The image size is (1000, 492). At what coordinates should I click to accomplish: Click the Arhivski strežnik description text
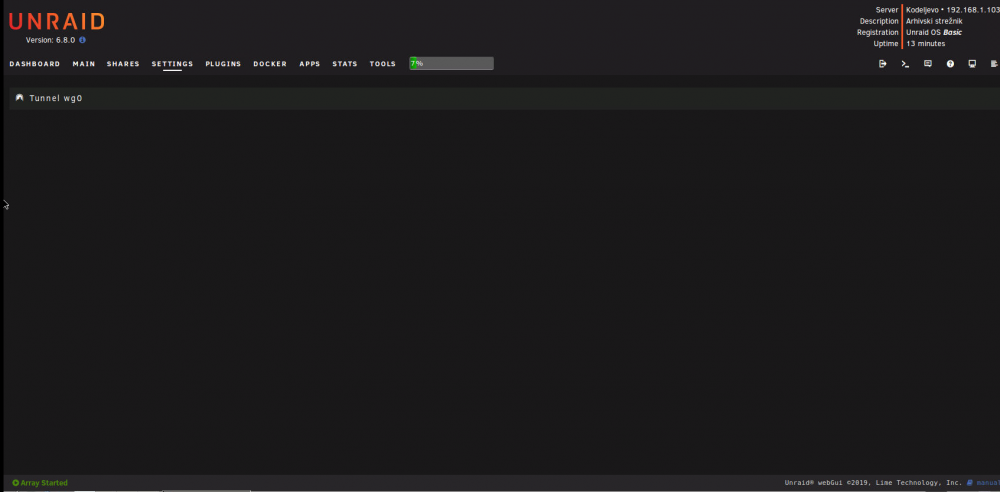coord(934,21)
